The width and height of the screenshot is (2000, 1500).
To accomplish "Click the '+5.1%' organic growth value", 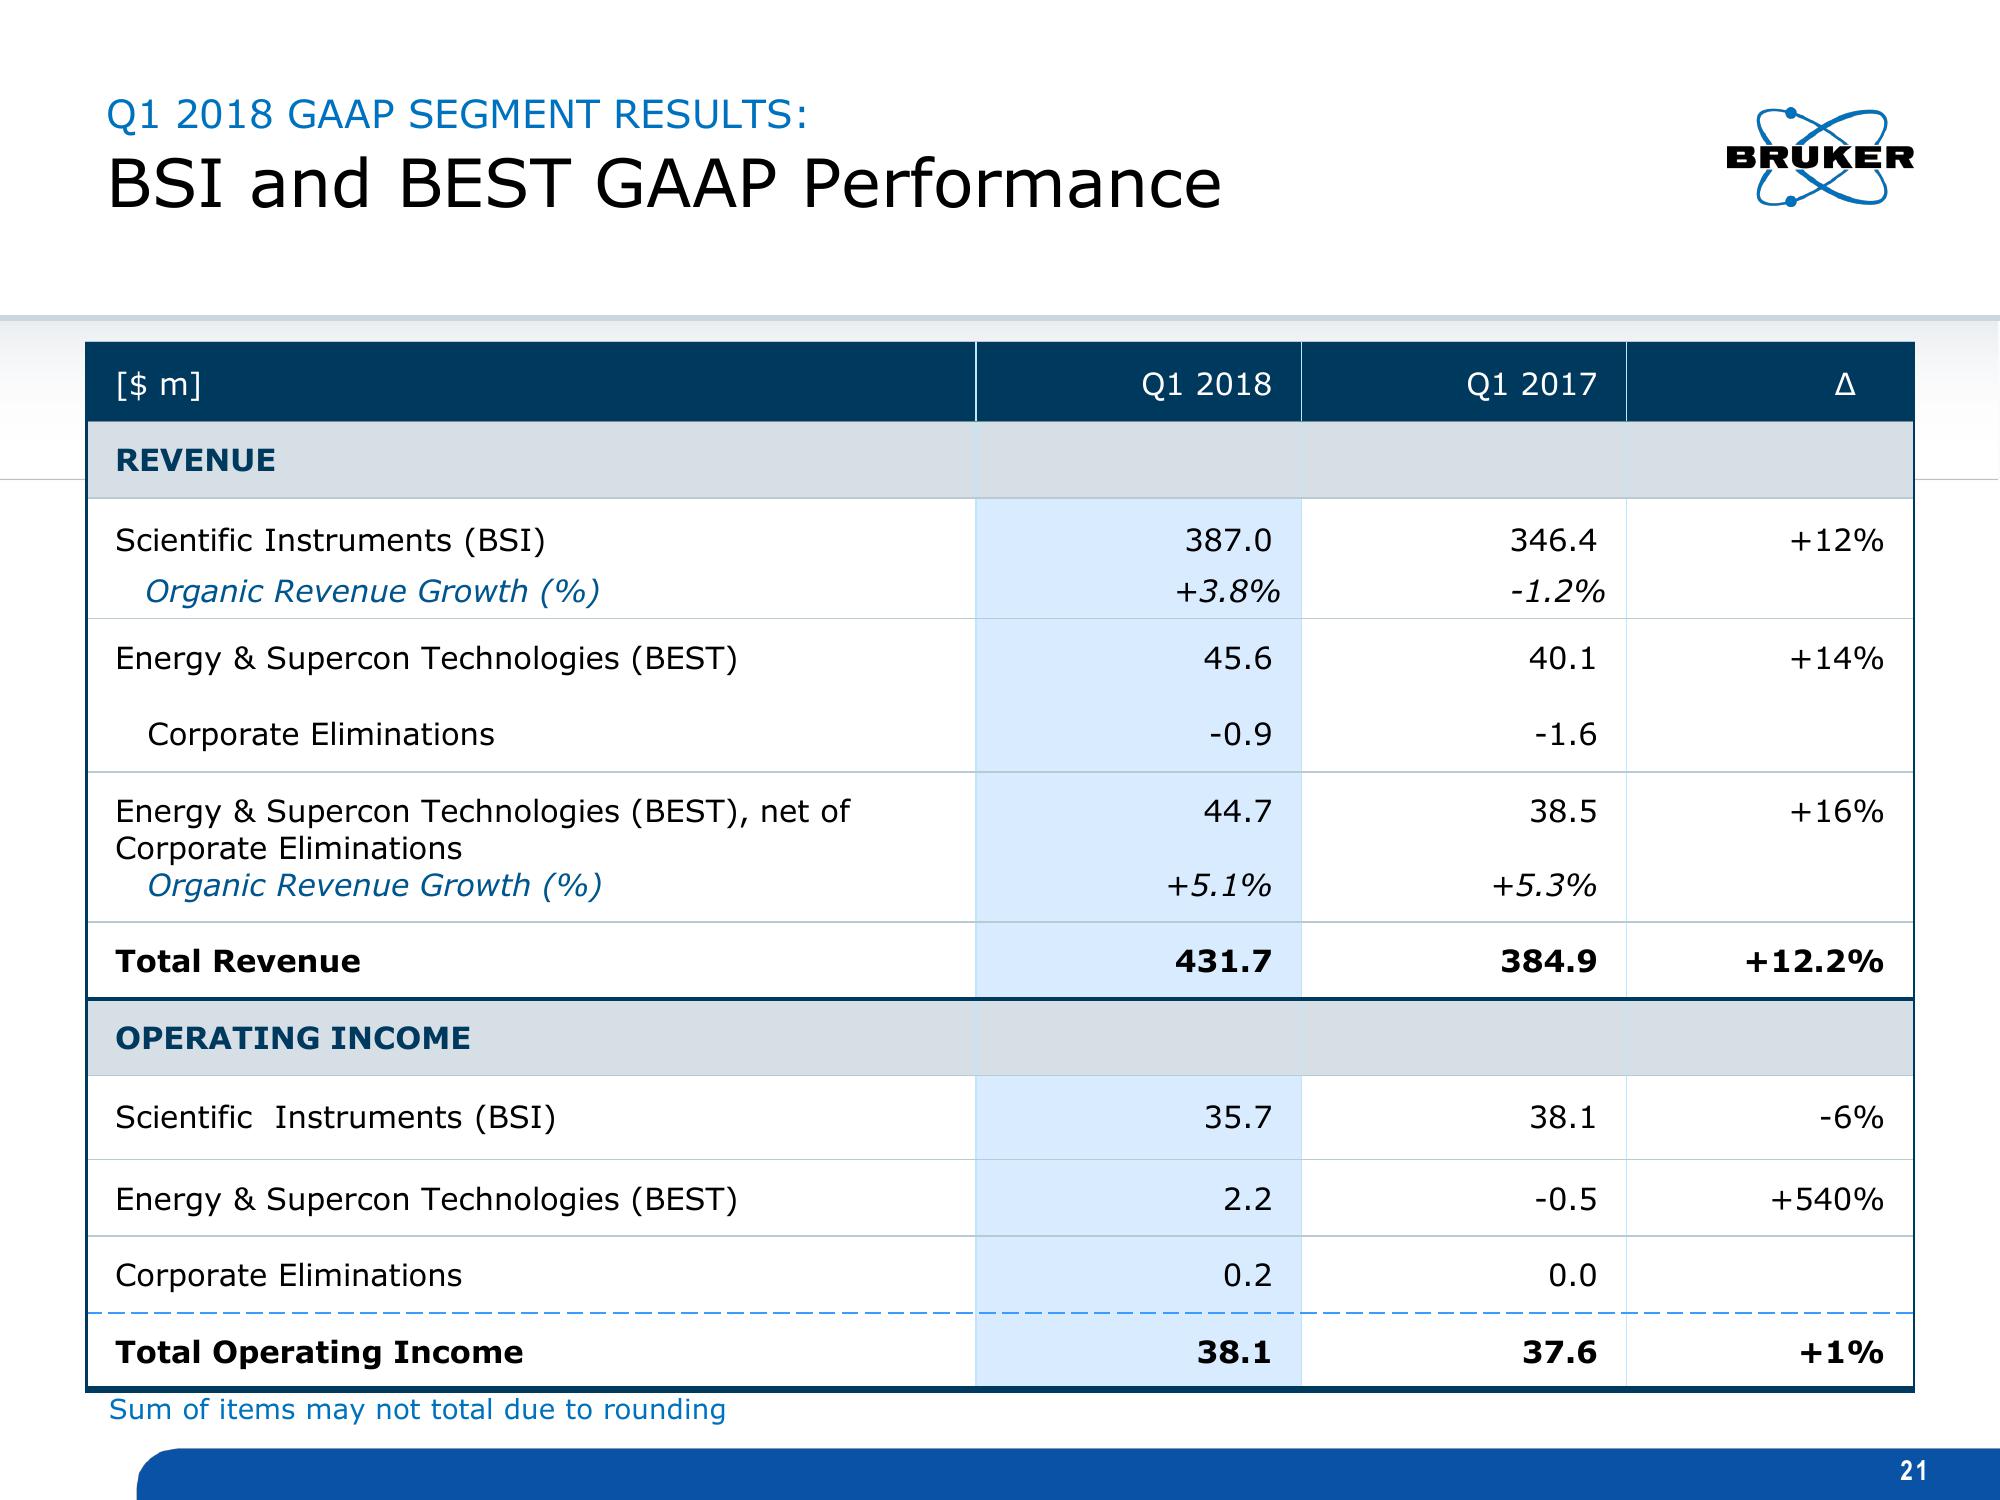I will (x=1218, y=885).
